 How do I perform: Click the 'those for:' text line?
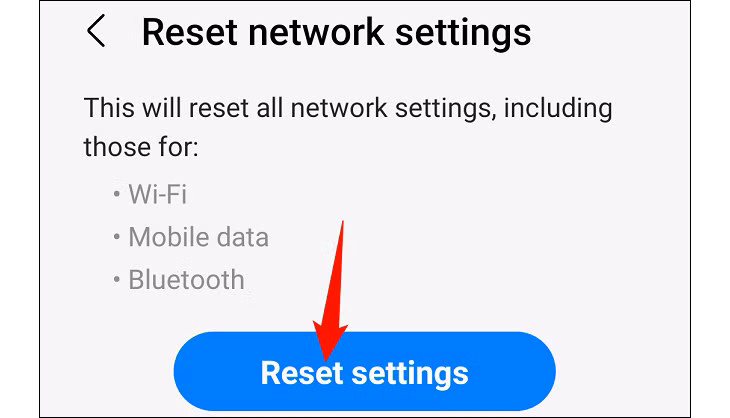tap(141, 147)
